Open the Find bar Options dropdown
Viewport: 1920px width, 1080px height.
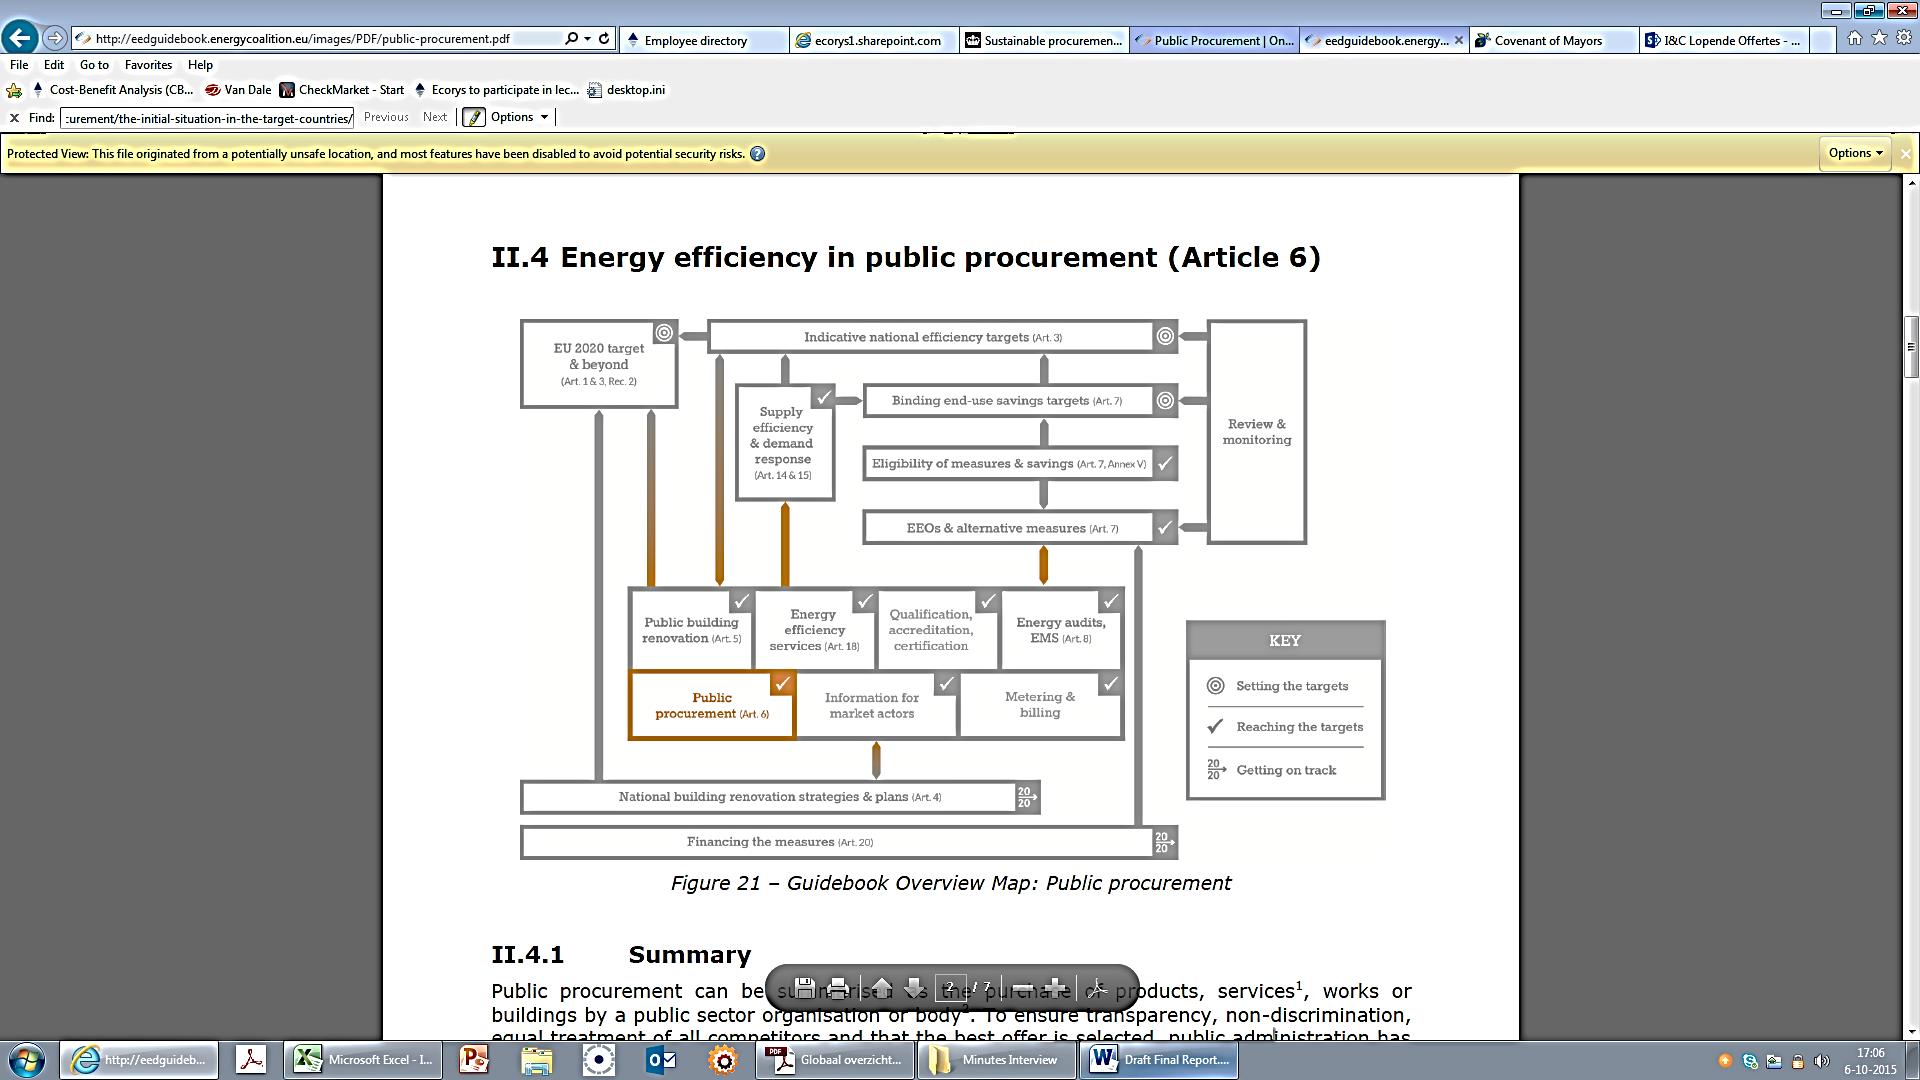(x=520, y=117)
